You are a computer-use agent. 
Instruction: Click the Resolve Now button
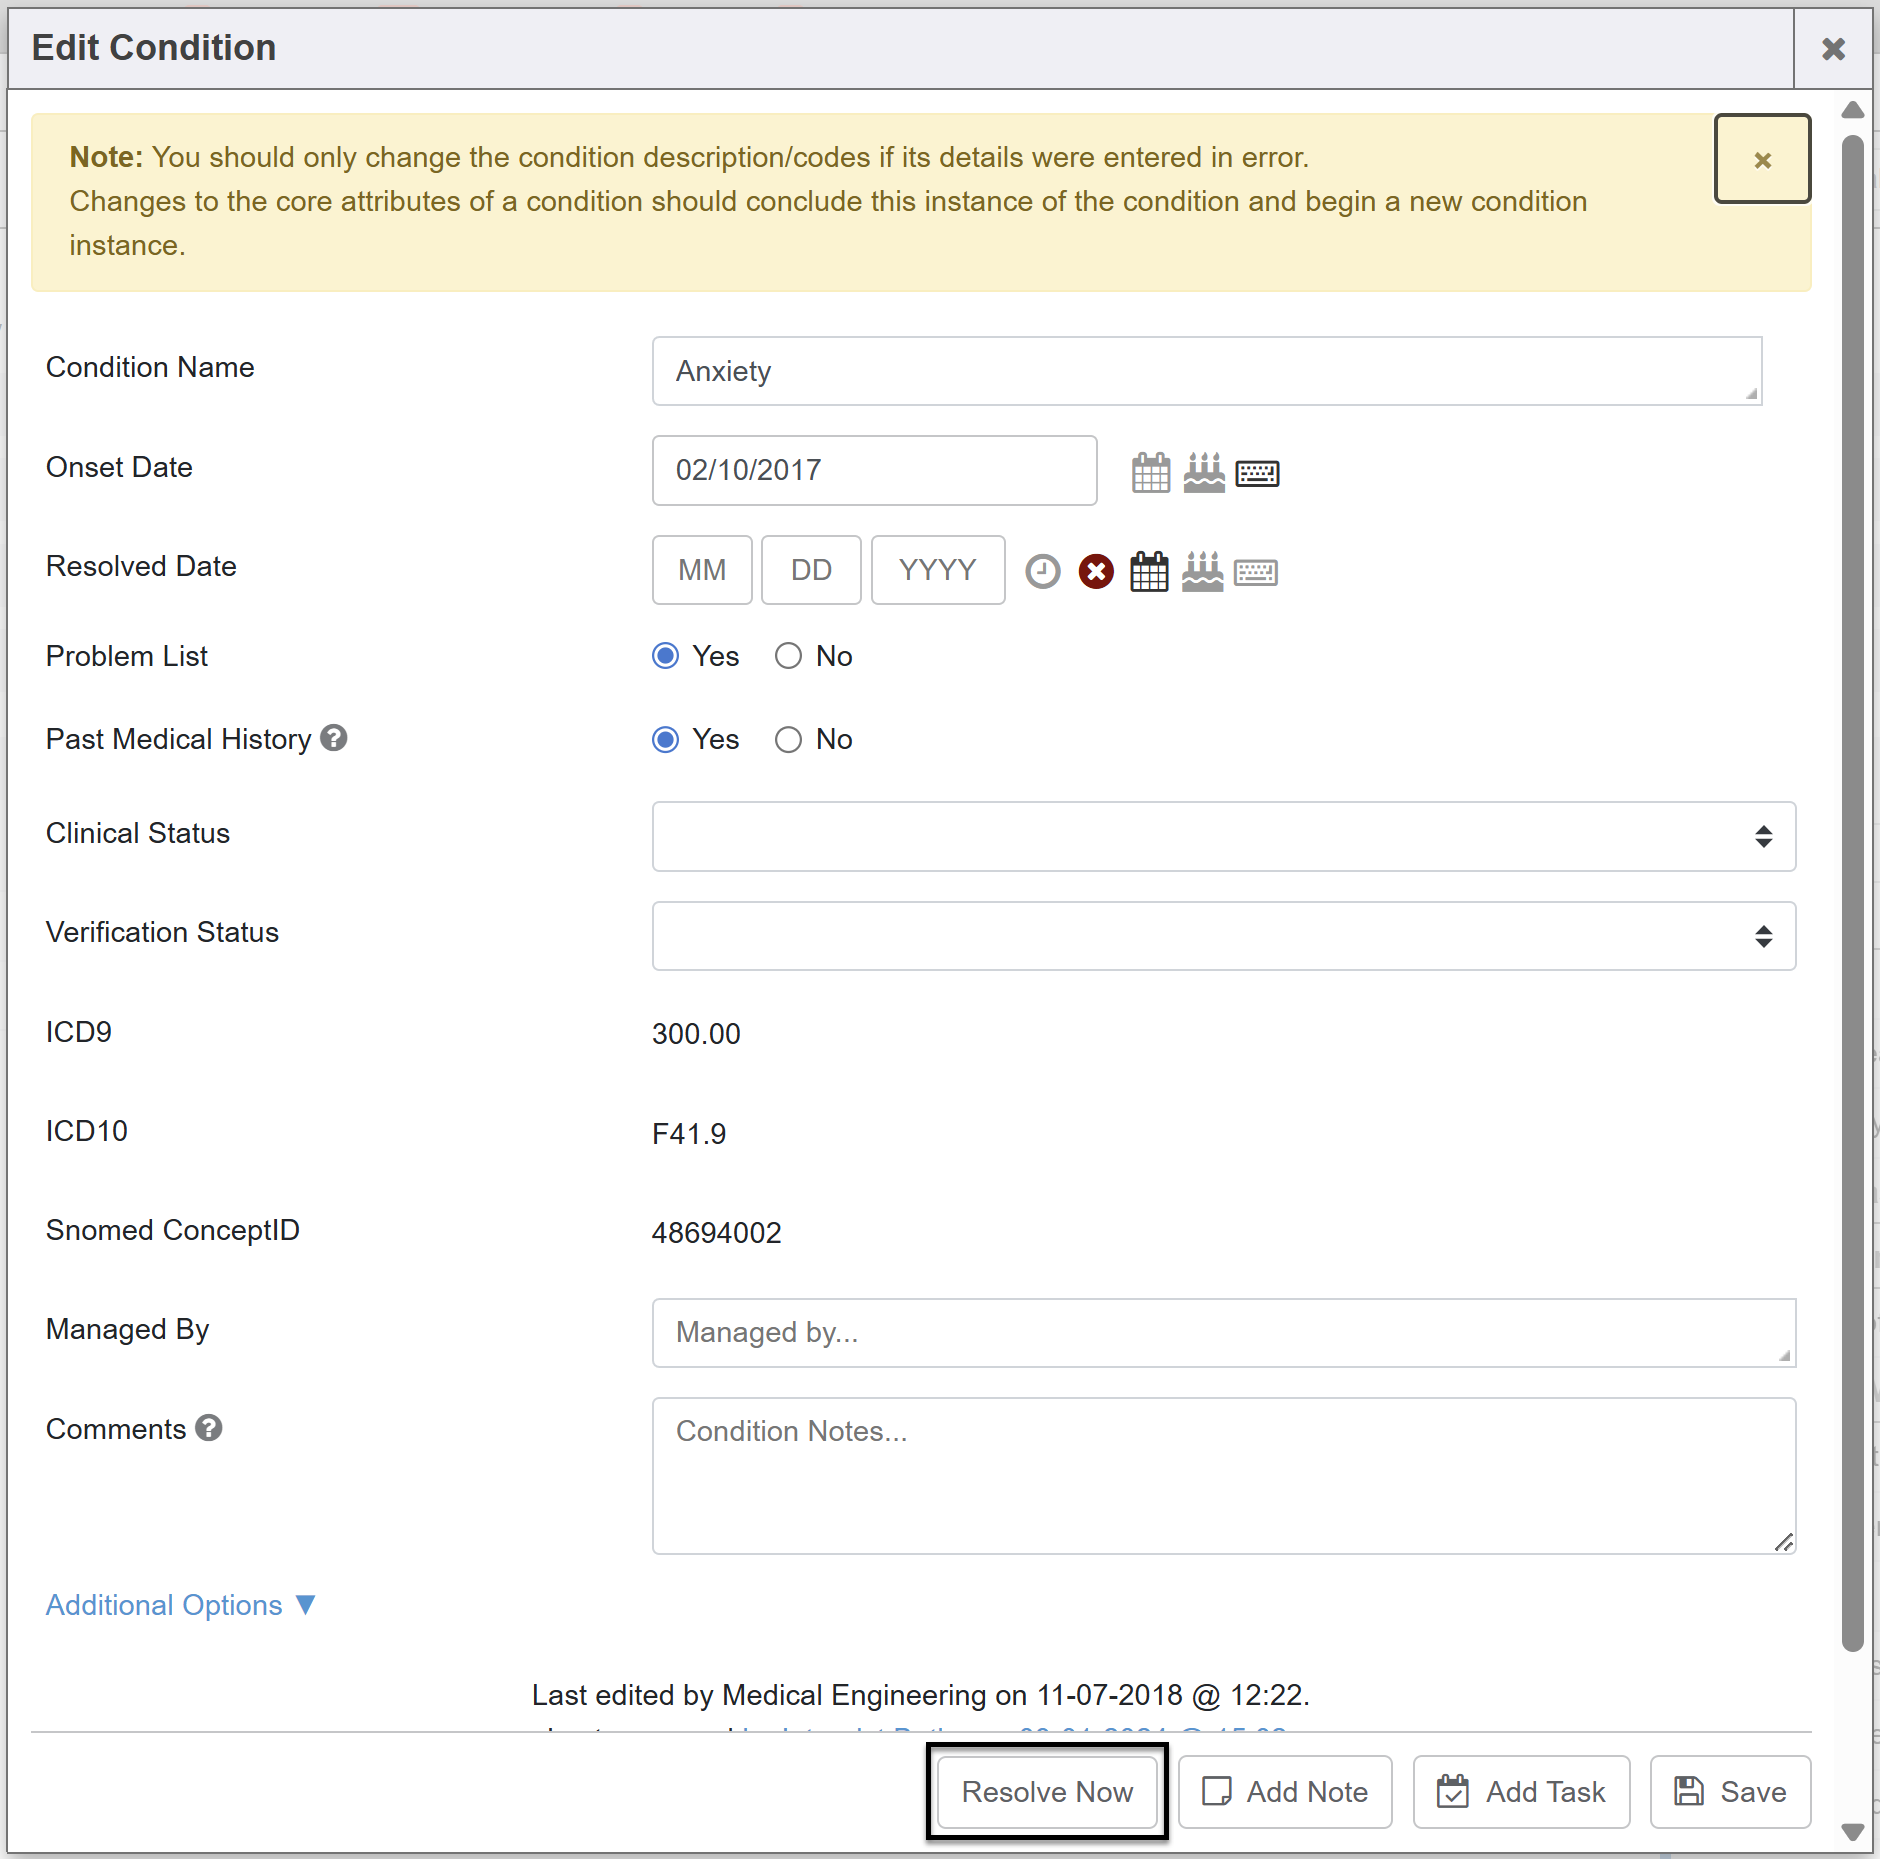tap(1047, 1791)
